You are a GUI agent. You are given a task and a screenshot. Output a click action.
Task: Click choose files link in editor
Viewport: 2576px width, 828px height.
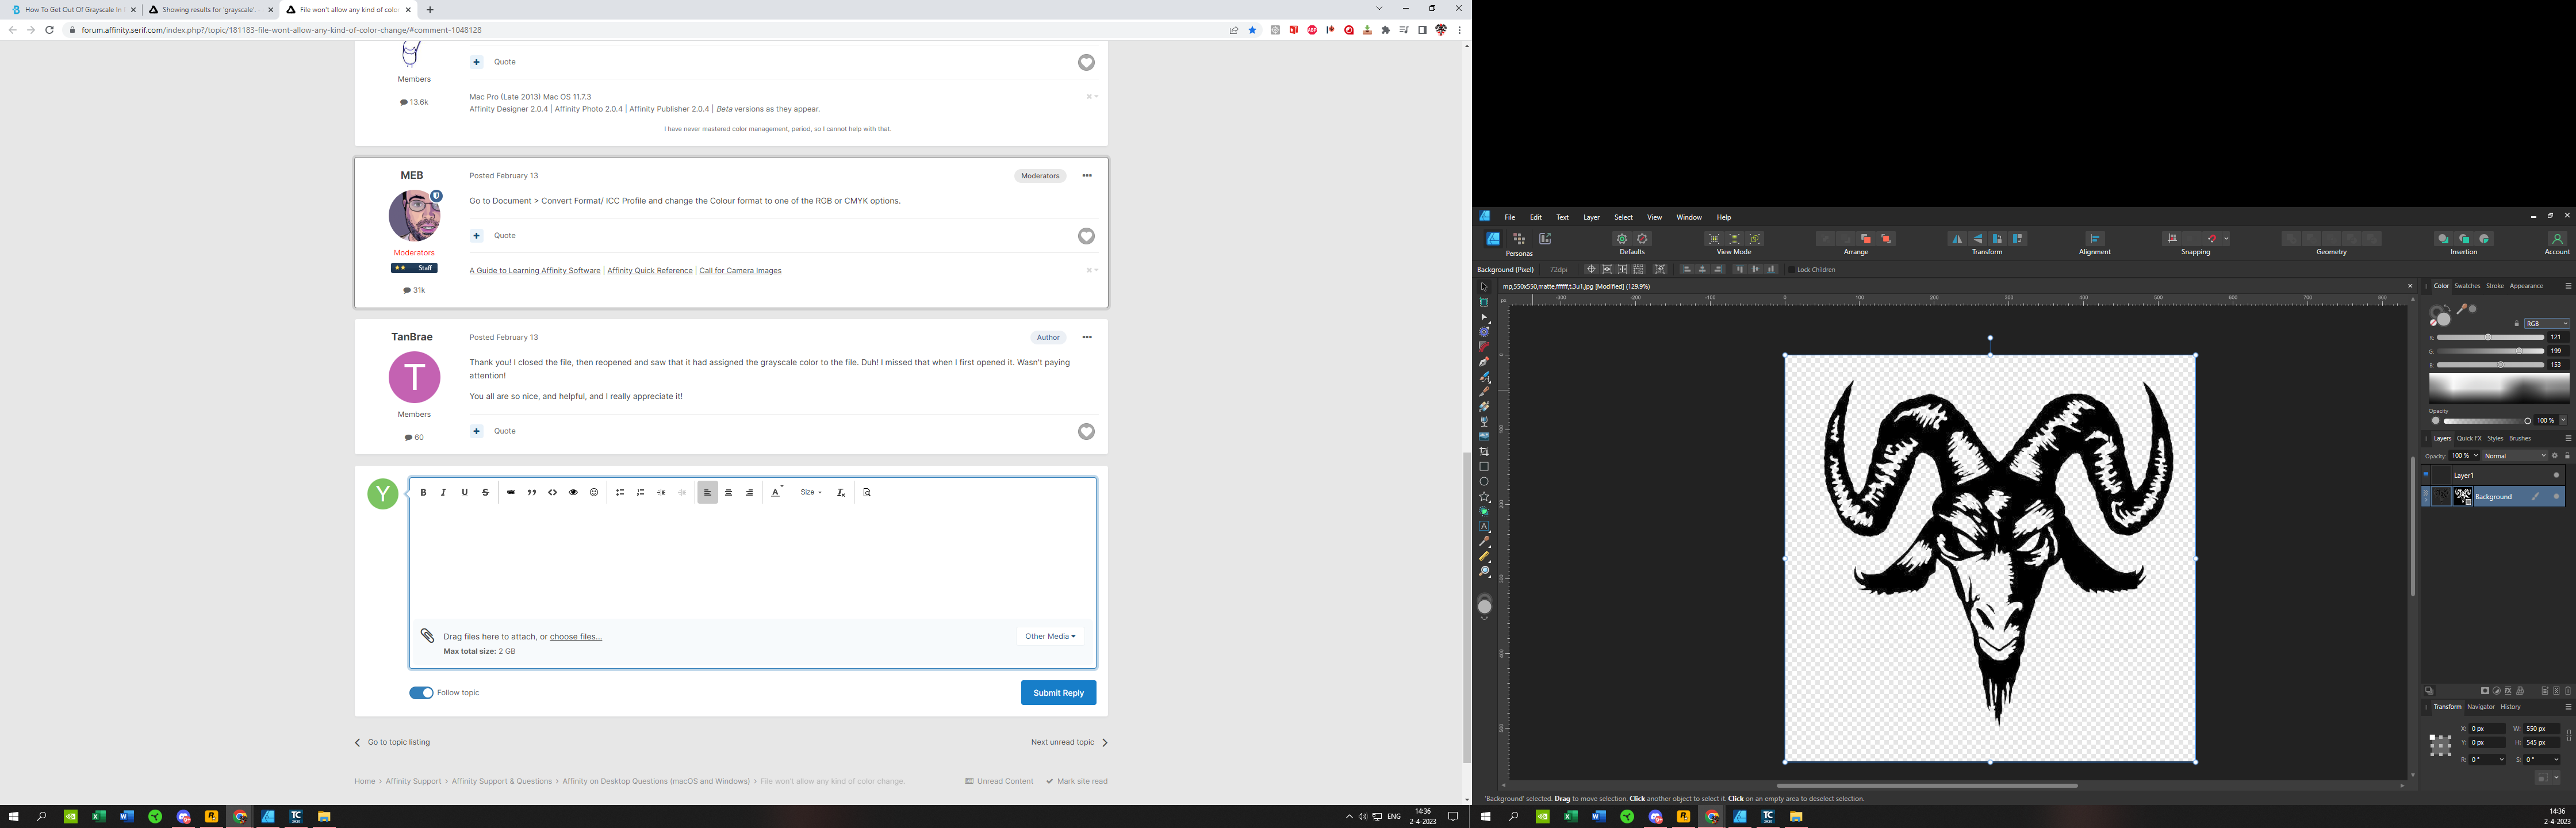point(575,637)
